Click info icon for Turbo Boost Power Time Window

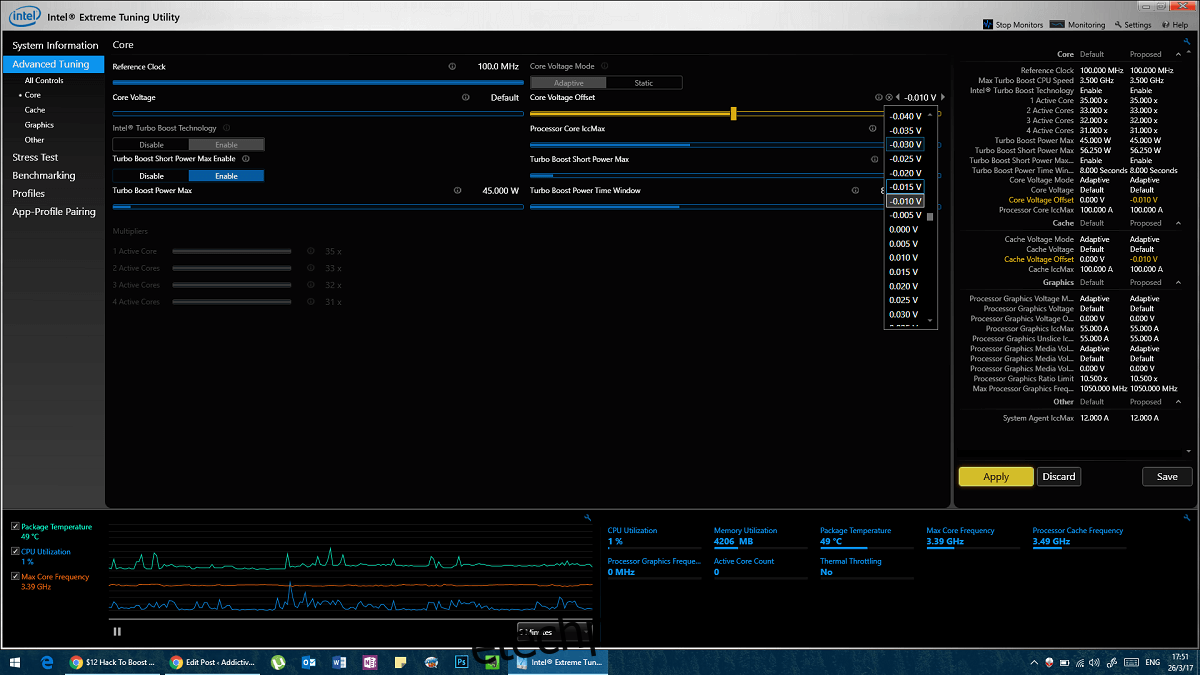pos(856,190)
